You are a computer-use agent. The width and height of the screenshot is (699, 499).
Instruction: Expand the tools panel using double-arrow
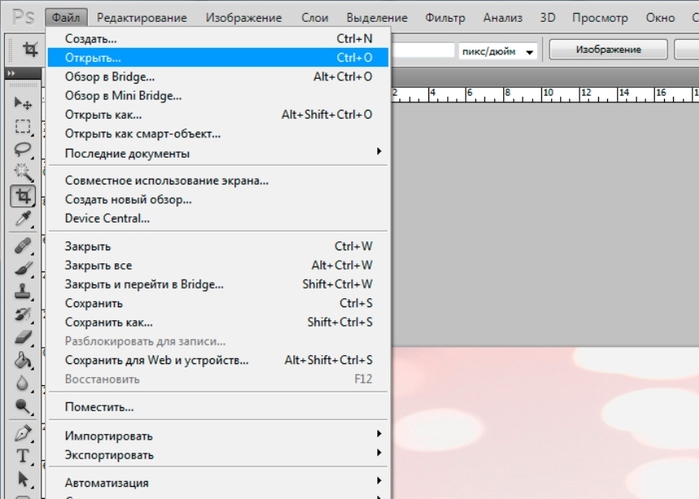pyautogui.click(x=11, y=74)
